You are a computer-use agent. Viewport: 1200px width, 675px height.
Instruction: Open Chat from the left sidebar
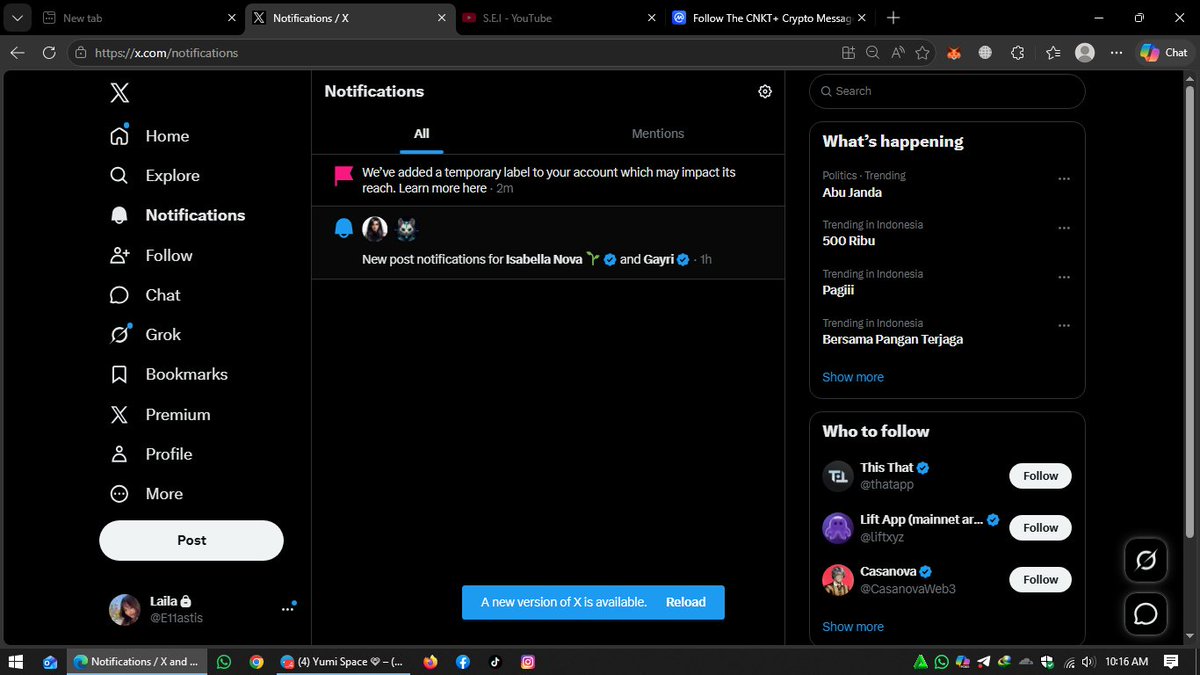(145, 295)
